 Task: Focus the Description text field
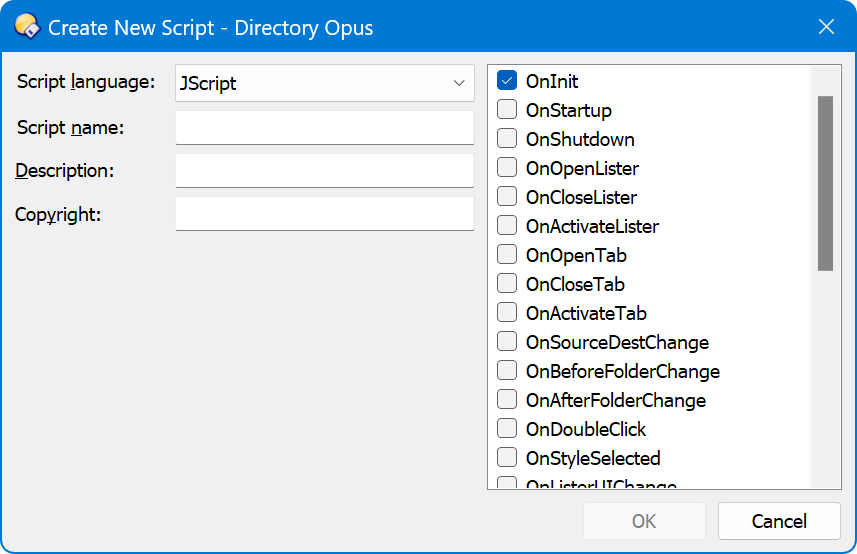pyautogui.click(x=325, y=170)
